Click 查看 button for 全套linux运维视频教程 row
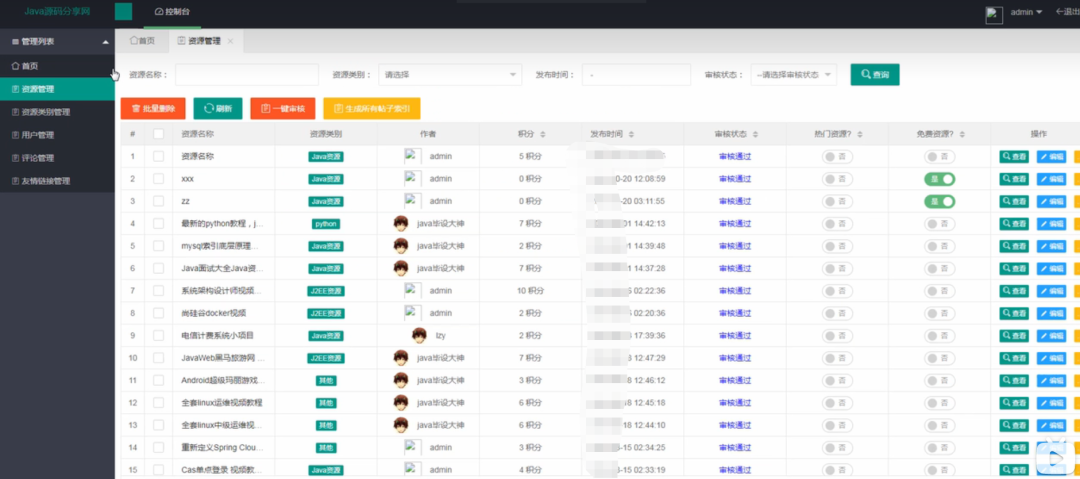Screen dimensions: 1080x479 [x=1014, y=403]
